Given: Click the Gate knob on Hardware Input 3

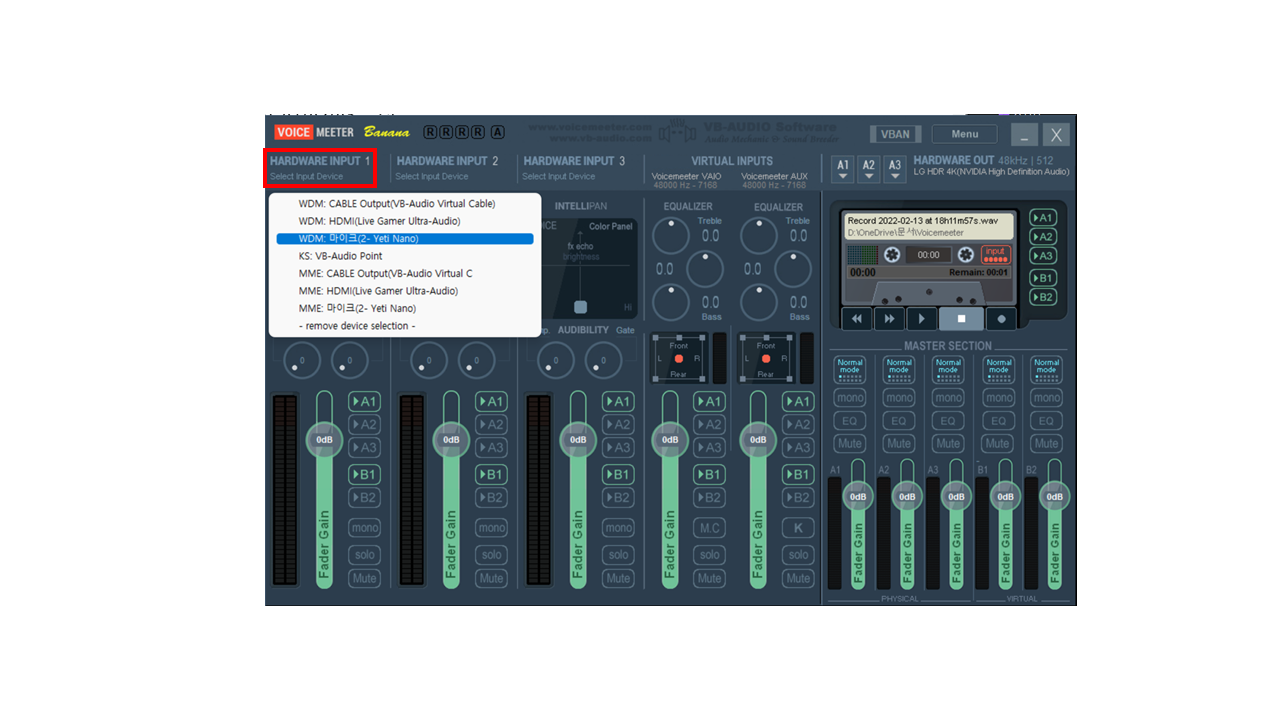Looking at the screenshot, I should click(x=603, y=359).
